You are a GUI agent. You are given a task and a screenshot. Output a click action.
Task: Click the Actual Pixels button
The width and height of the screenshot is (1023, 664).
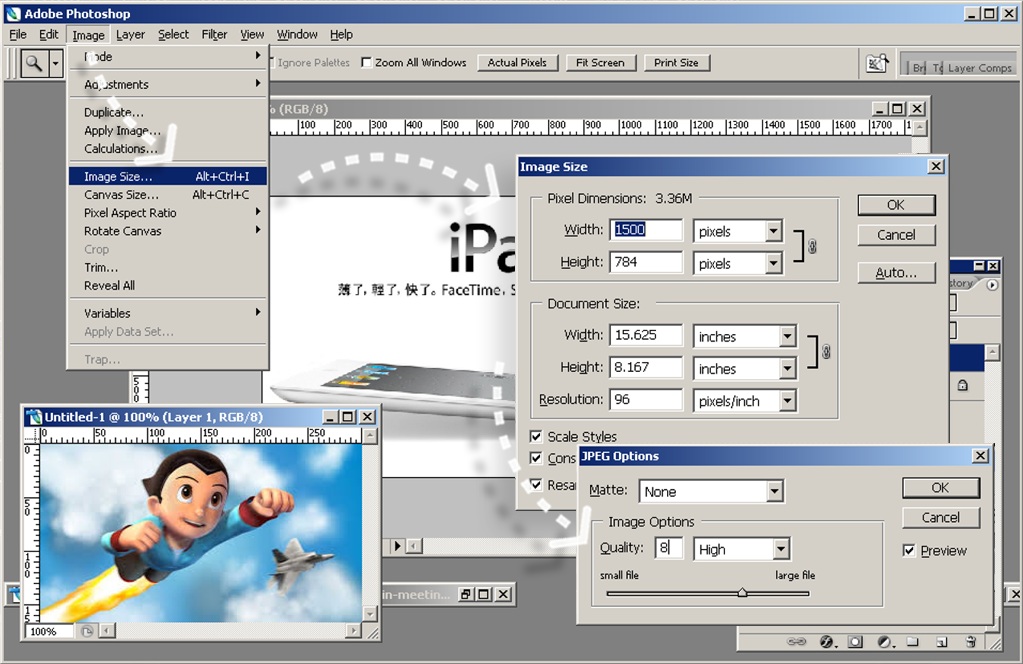coord(517,63)
